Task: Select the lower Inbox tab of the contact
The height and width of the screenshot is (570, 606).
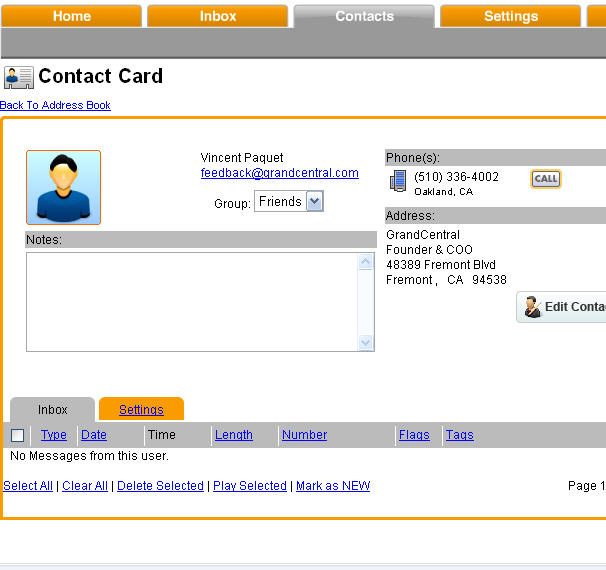Action: pos(53,409)
